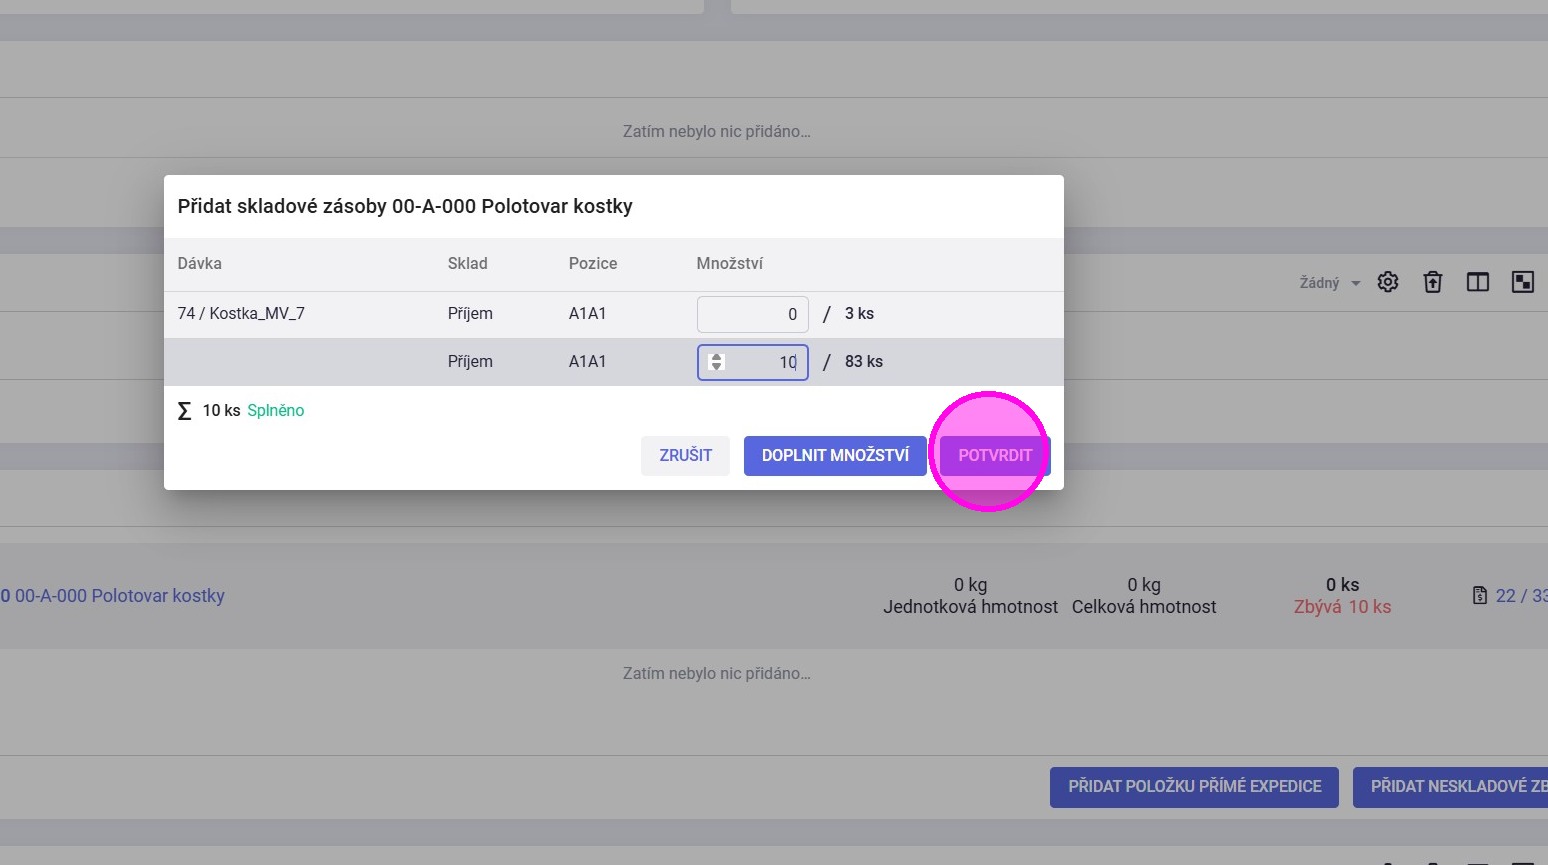
Task: Open the settings gear icon
Action: tap(1387, 282)
